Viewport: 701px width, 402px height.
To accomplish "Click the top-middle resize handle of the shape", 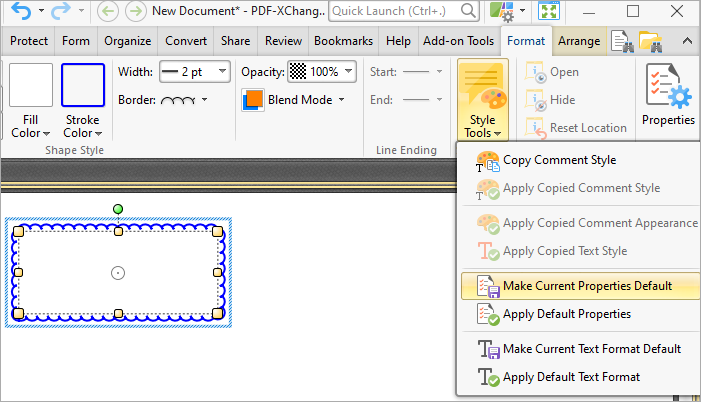I will coord(118,231).
